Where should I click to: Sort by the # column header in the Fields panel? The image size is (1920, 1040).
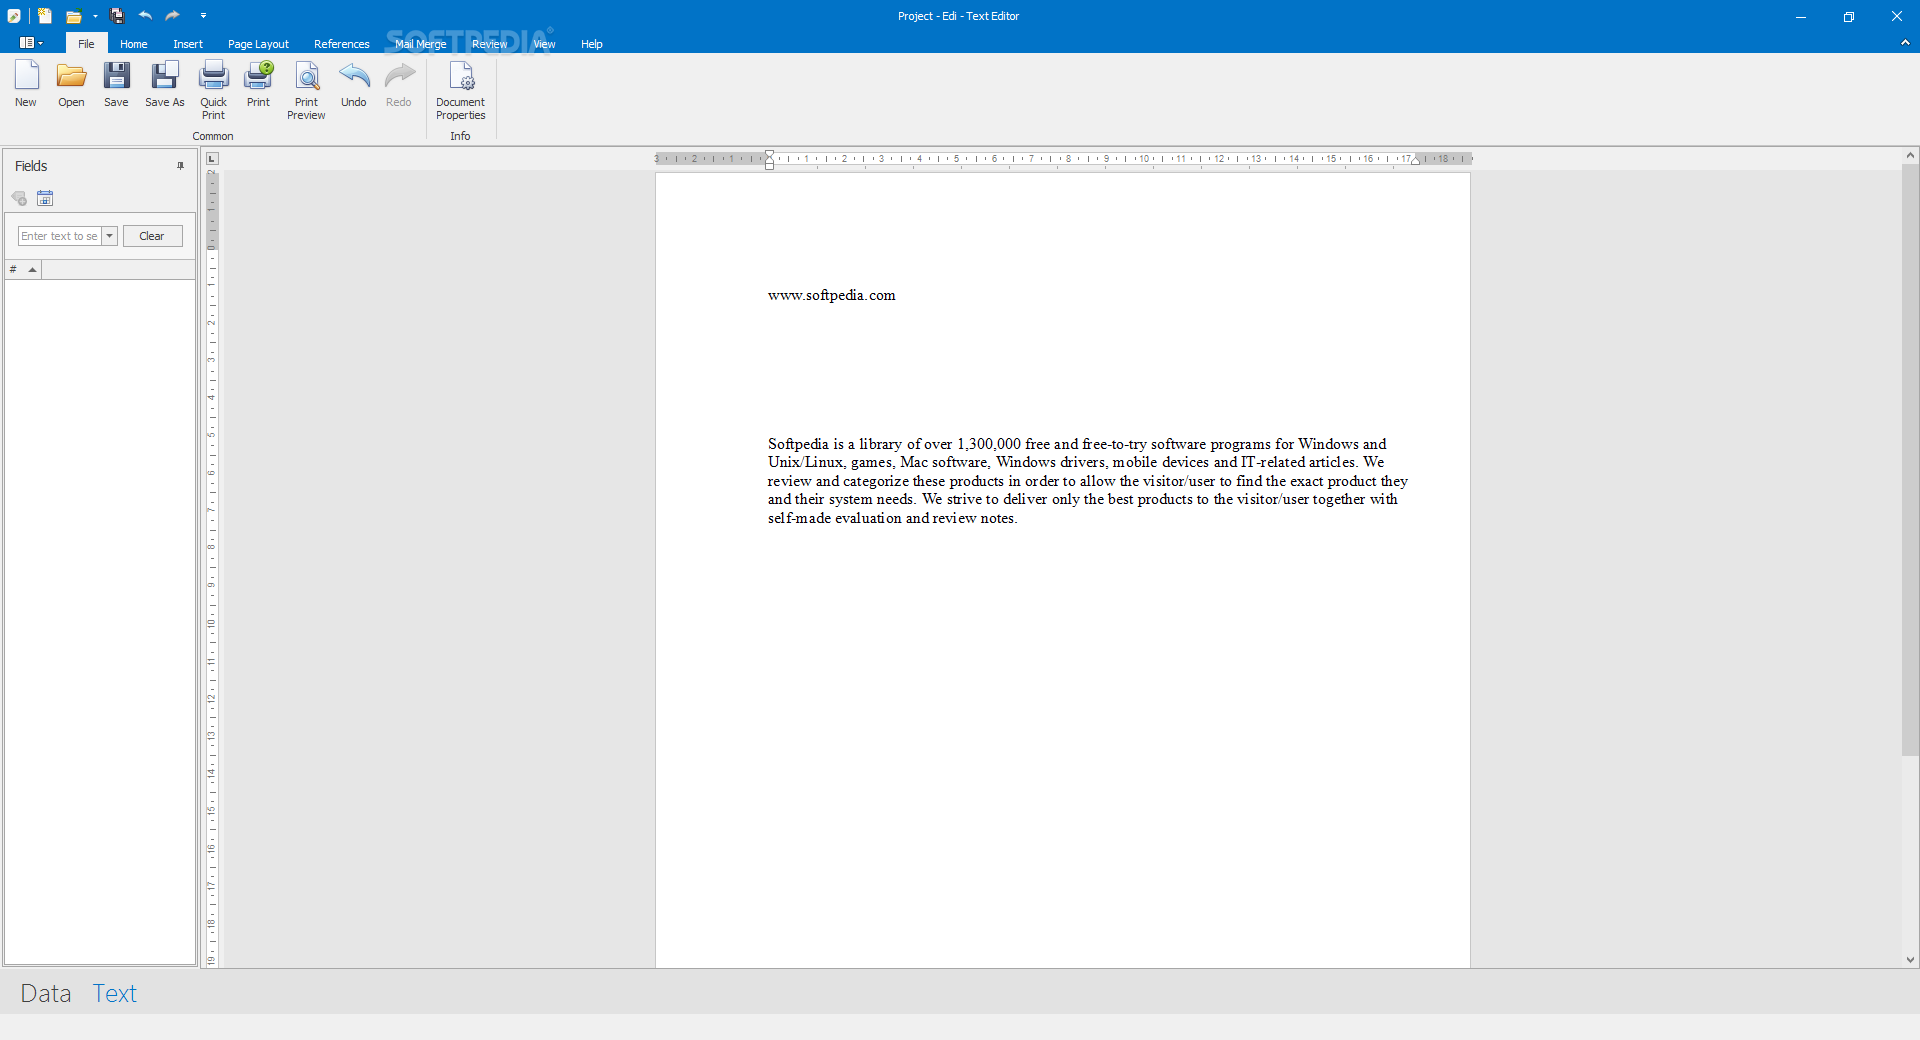[x=23, y=269]
